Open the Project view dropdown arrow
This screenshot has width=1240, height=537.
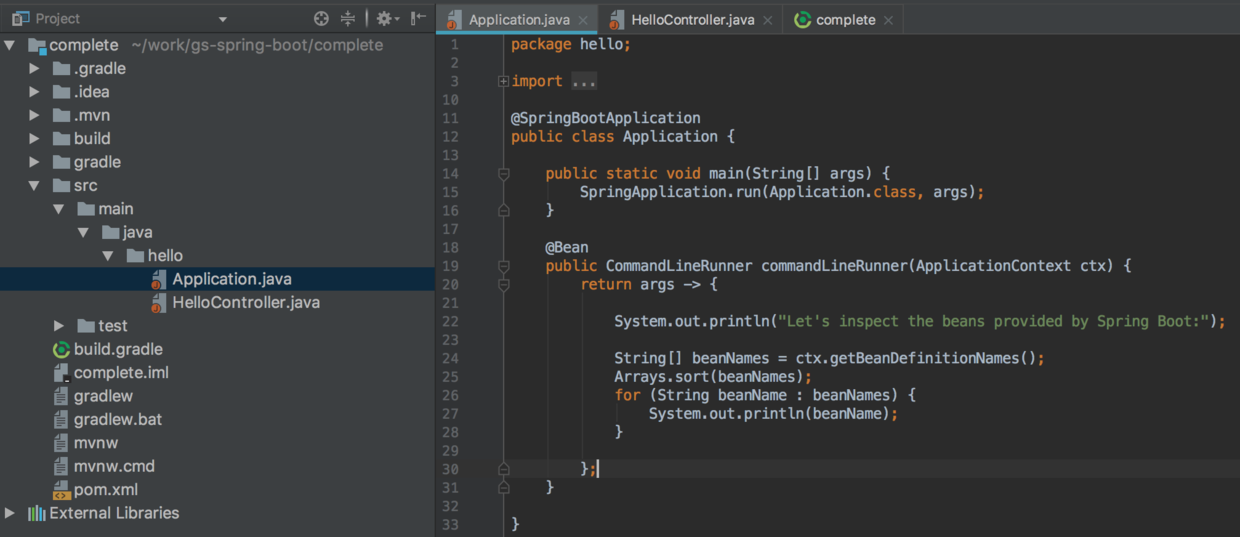point(222,19)
